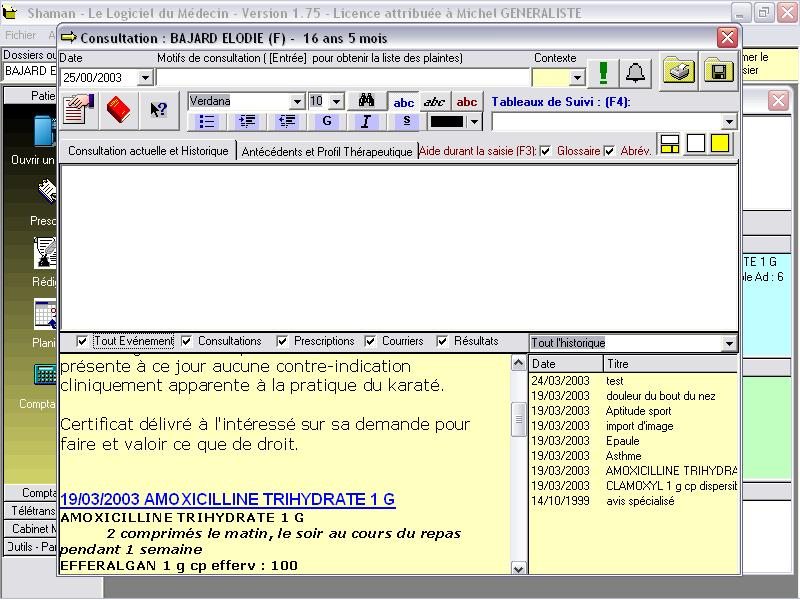Toggle the Abrév. checkbox
The image size is (800, 600).
tap(609, 151)
